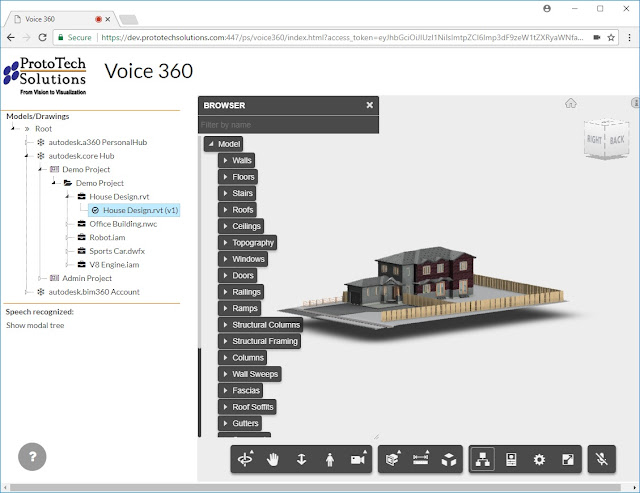Open Robot.iam model
Viewport: 640px width, 493px height.
[107, 237]
